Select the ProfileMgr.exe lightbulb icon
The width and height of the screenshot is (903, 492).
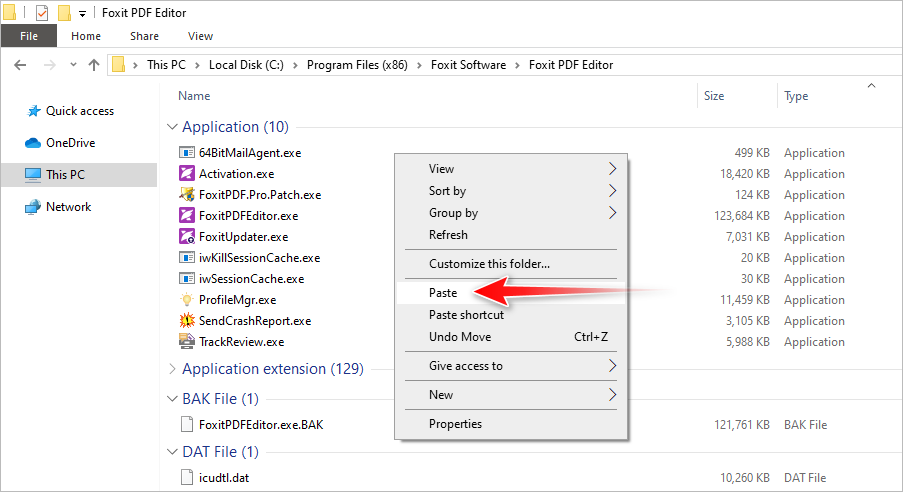click(186, 300)
